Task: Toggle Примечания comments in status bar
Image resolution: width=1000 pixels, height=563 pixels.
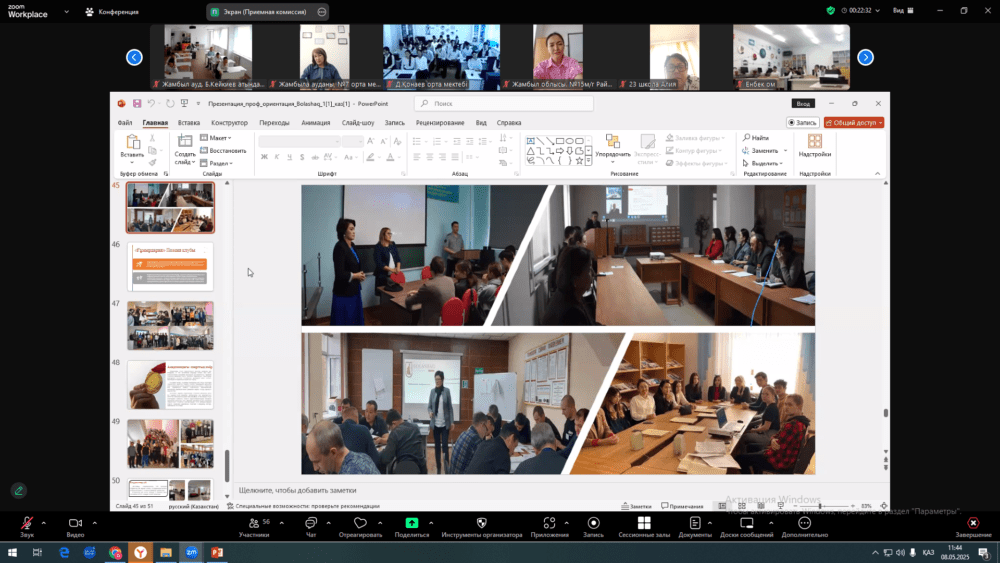Action: pyautogui.click(x=682, y=506)
